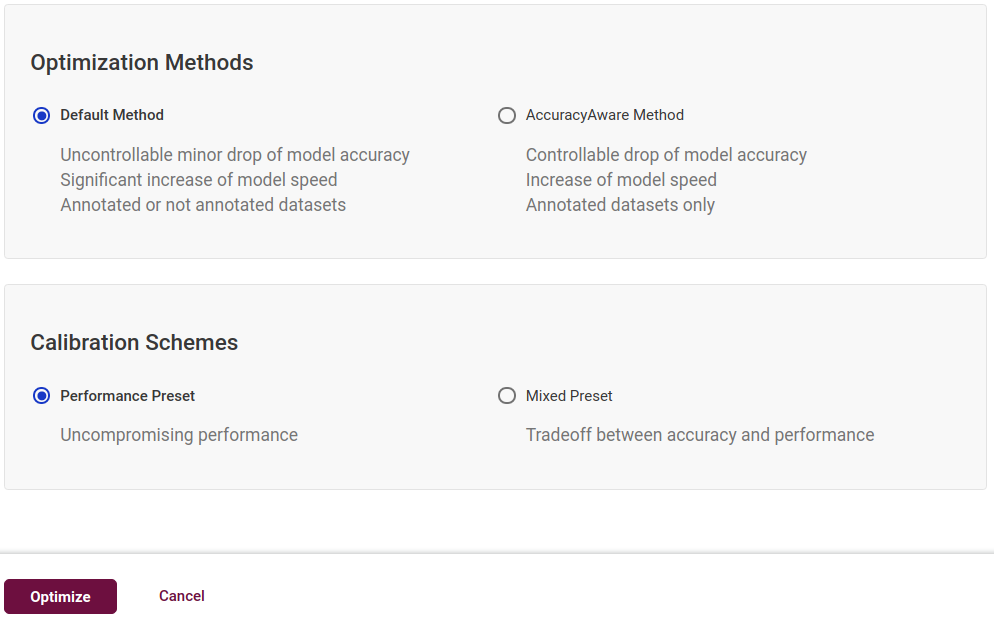Select the Default Method radio button
994x618 pixels.
(x=41, y=115)
